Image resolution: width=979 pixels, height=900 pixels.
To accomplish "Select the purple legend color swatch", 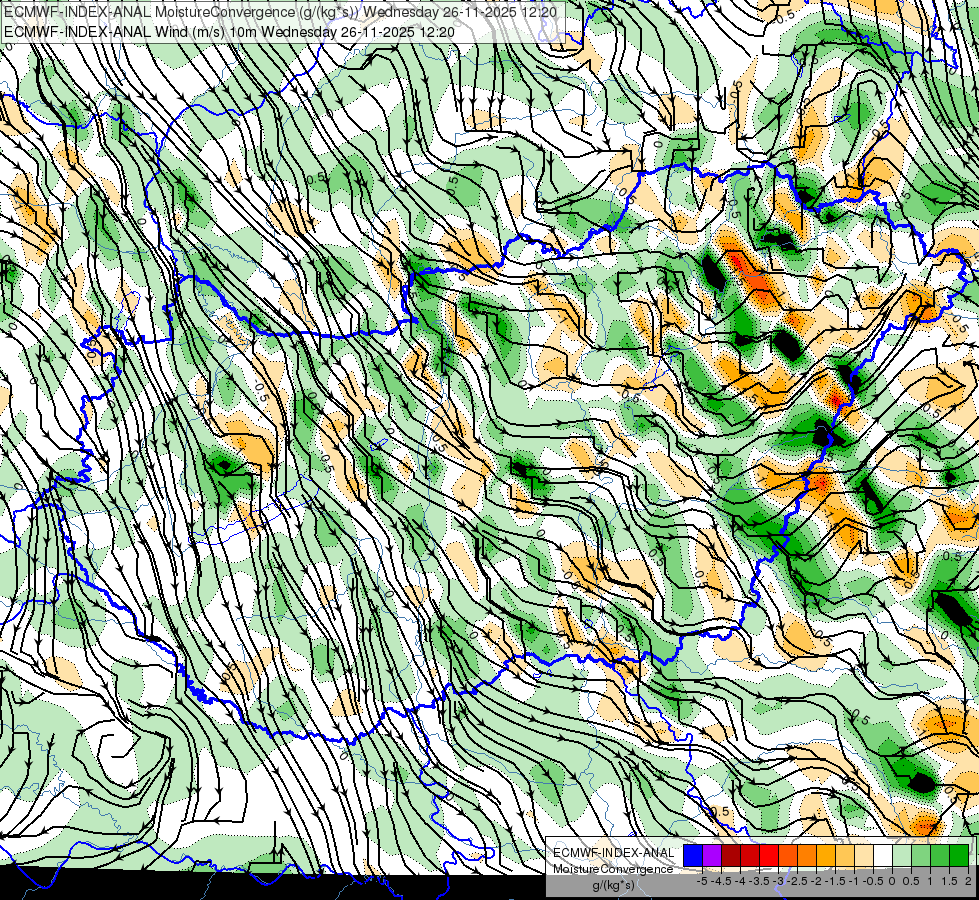I will coord(712,855).
